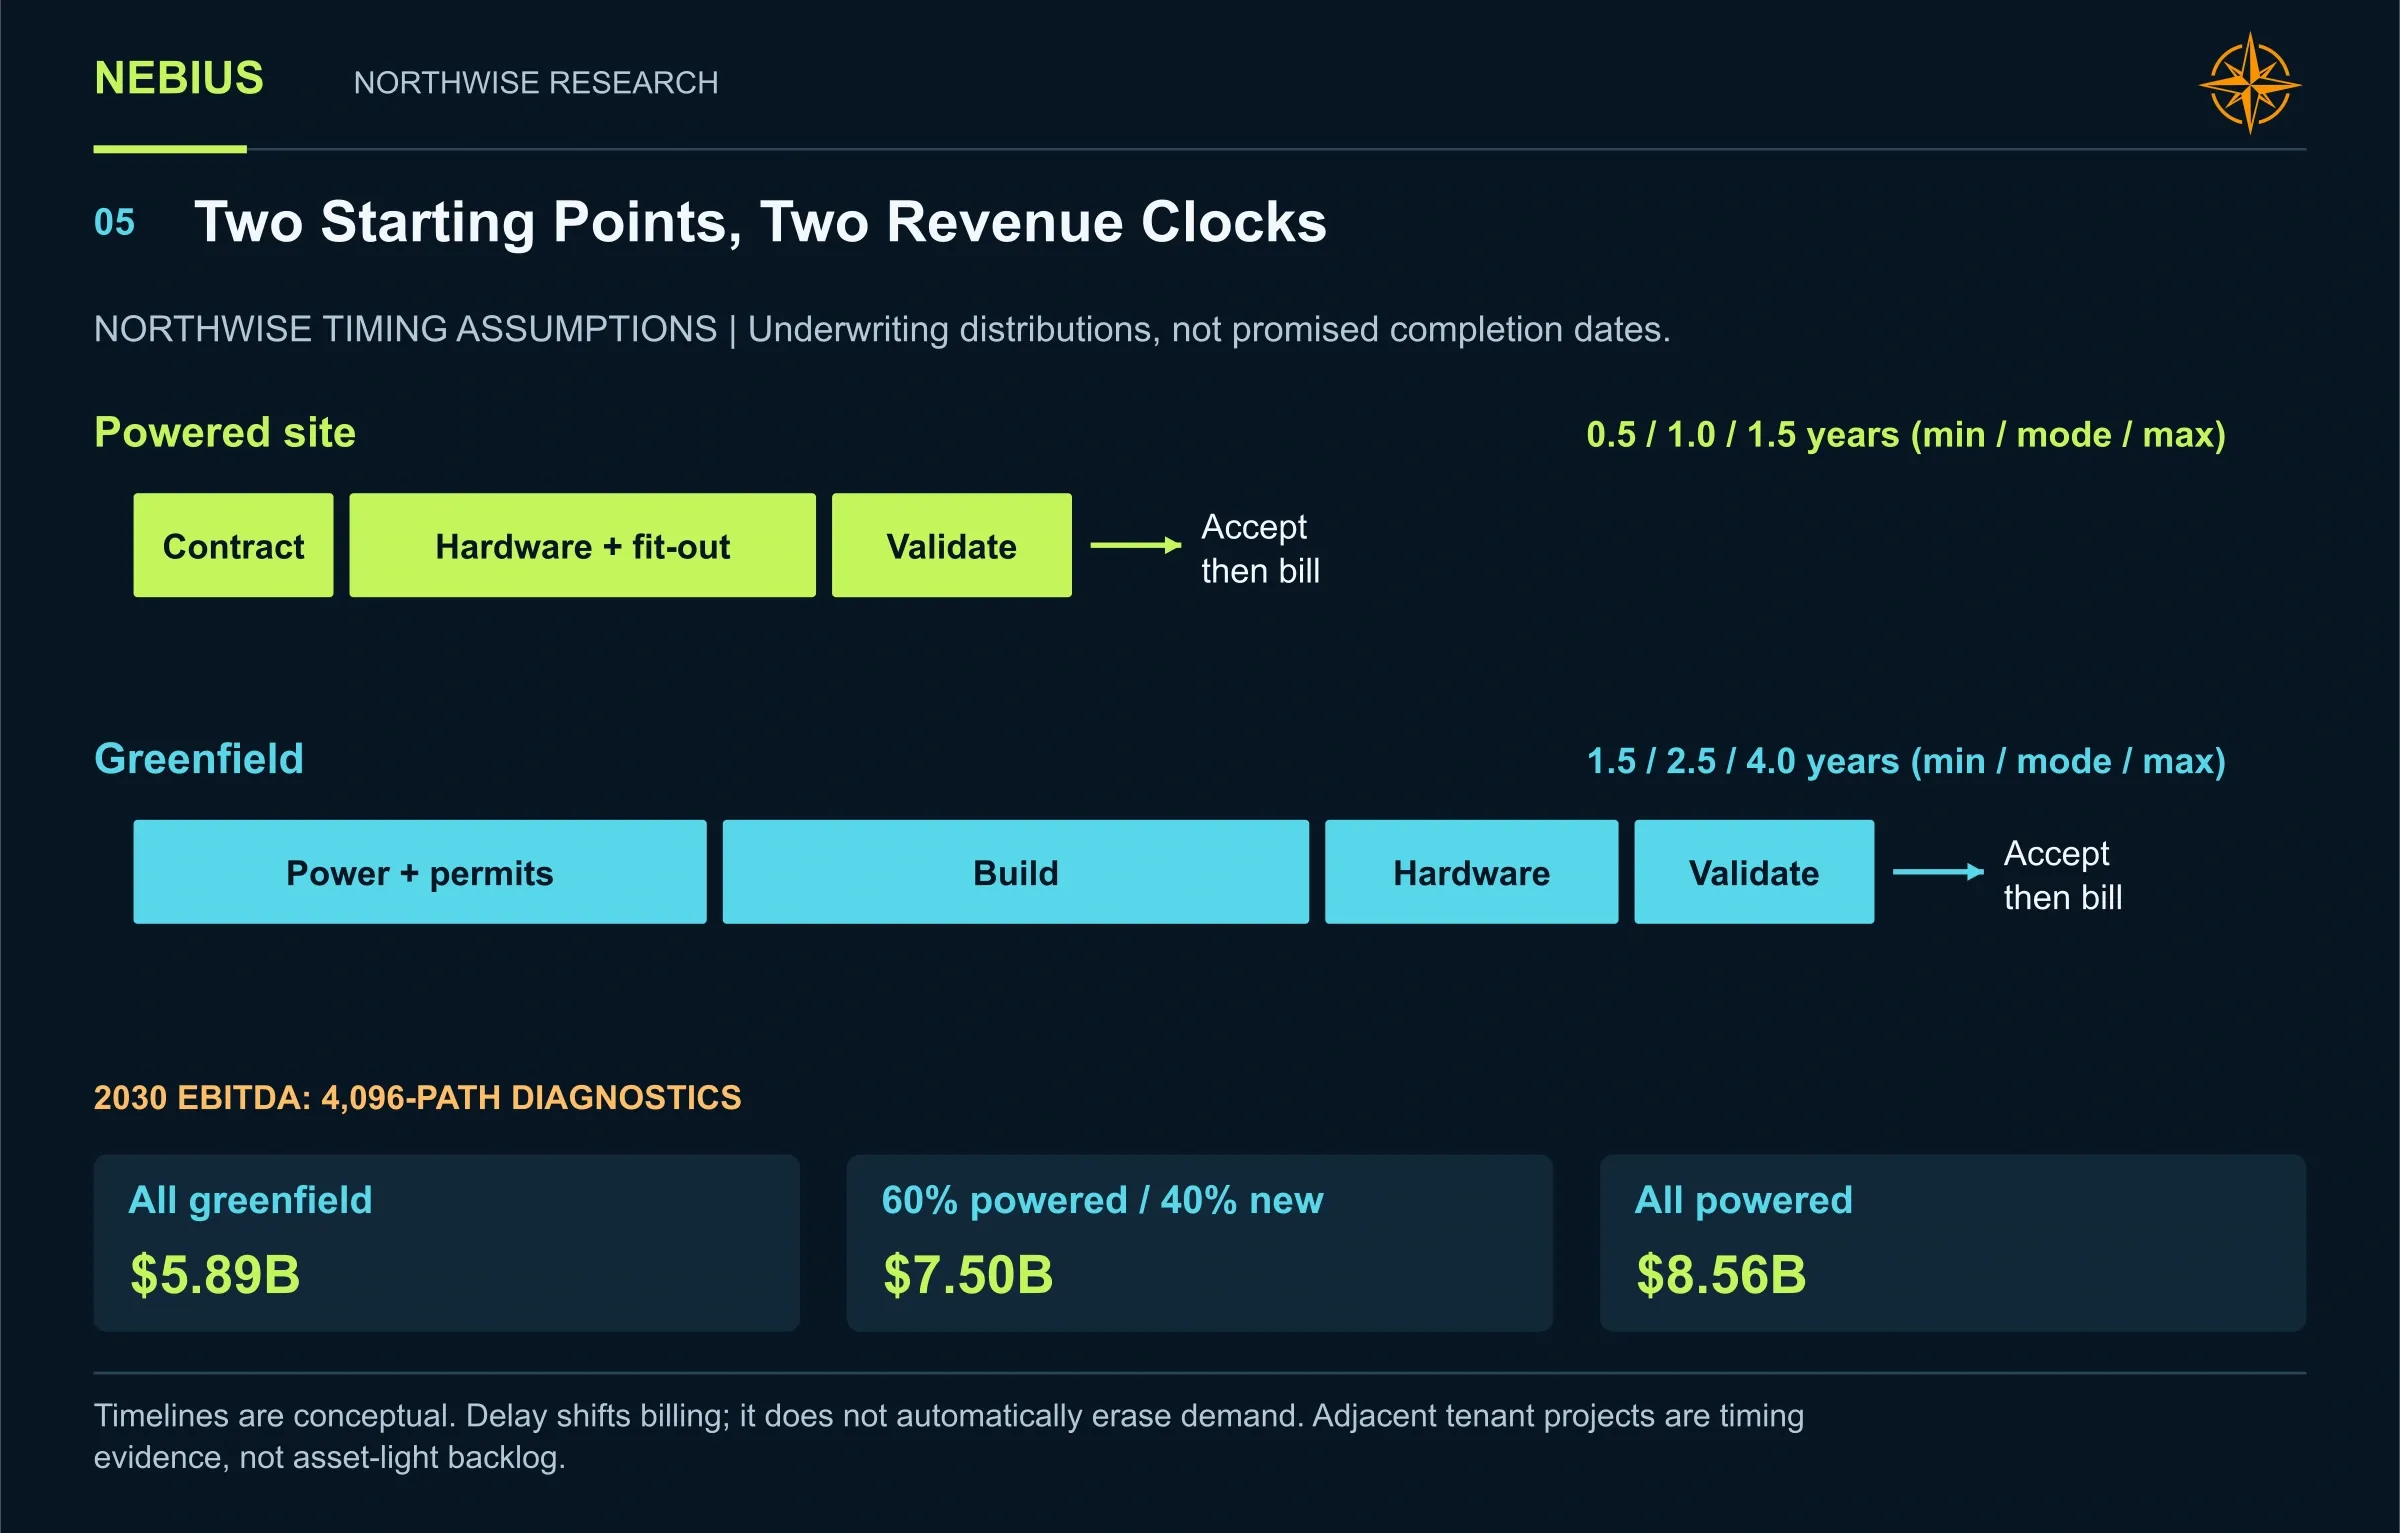Click the '0.5 / 1.0 / 1.5 years' range text
This screenshot has width=2400, height=1533.
click(1906, 434)
